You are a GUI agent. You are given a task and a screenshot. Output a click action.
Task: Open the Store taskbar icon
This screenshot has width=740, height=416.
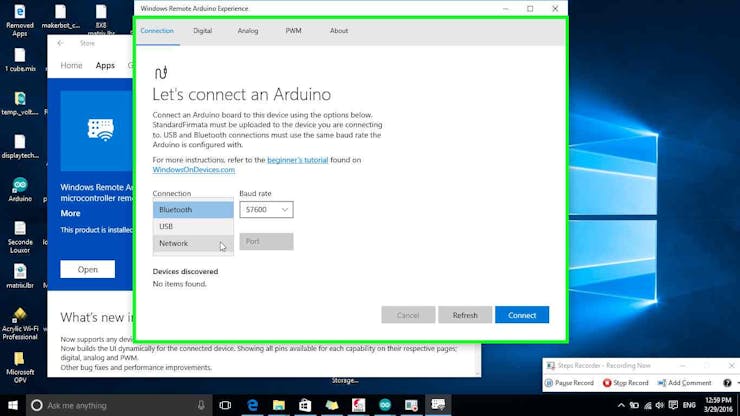tap(305, 405)
